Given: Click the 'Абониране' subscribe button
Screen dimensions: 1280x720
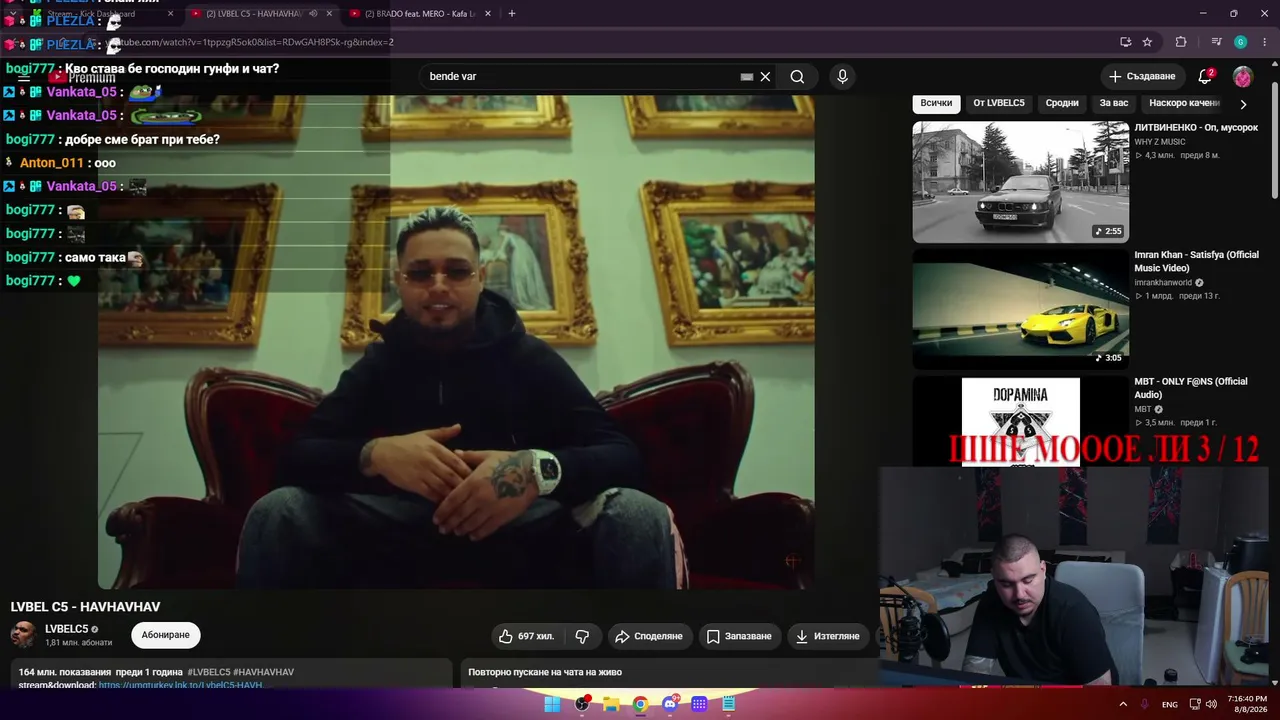Looking at the screenshot, I should (x=166, y=635).
